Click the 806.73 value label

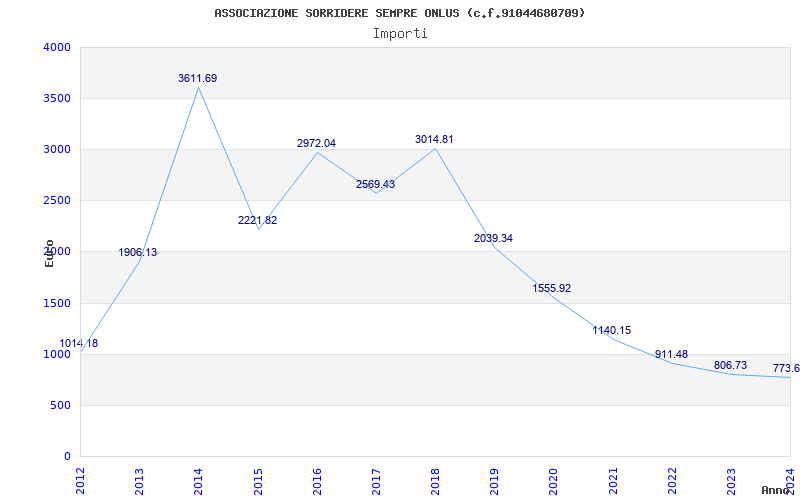pos(730,365)
